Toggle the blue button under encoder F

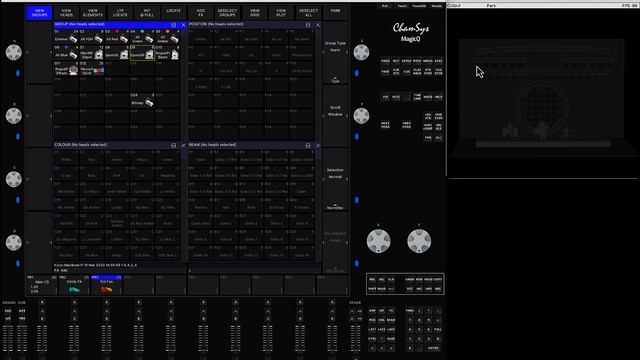tap(357, 136)
